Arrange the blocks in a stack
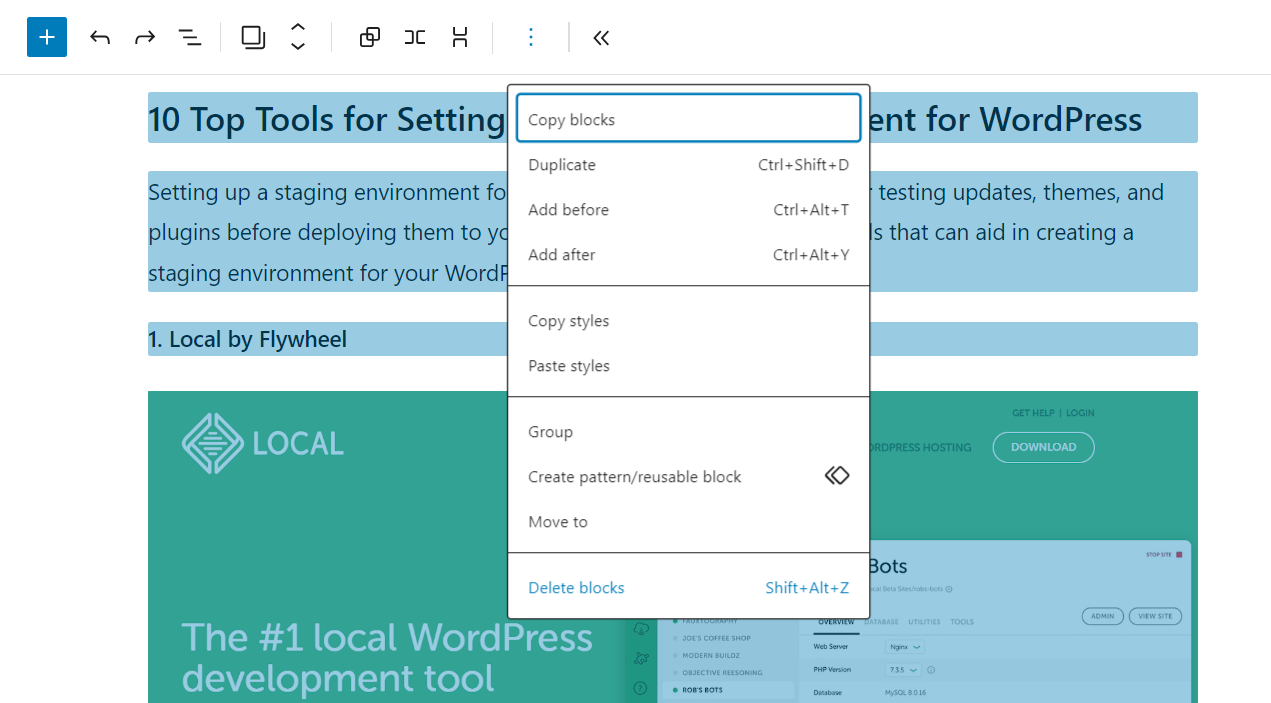The height and width of the screenshot is (703, 1271). (x=460, y=38)
